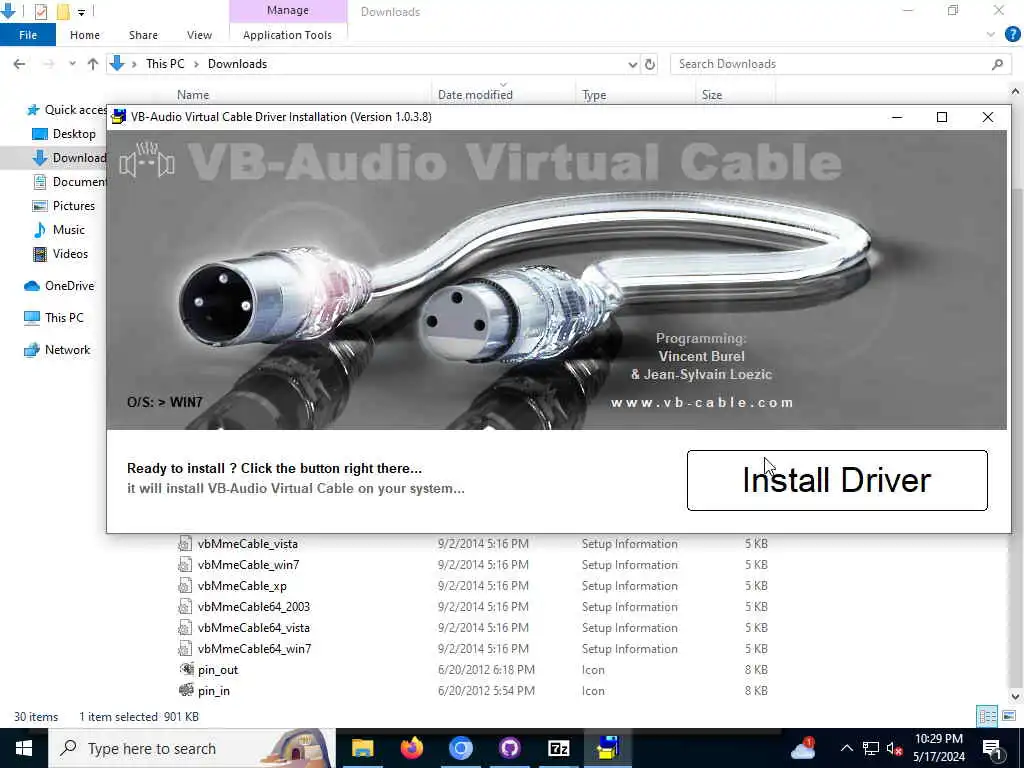Image resolution: width=1024 pixels, height=768 pixels.
Task: Open 7-Zip from the taskbar
Action: [x=558, y=748]
